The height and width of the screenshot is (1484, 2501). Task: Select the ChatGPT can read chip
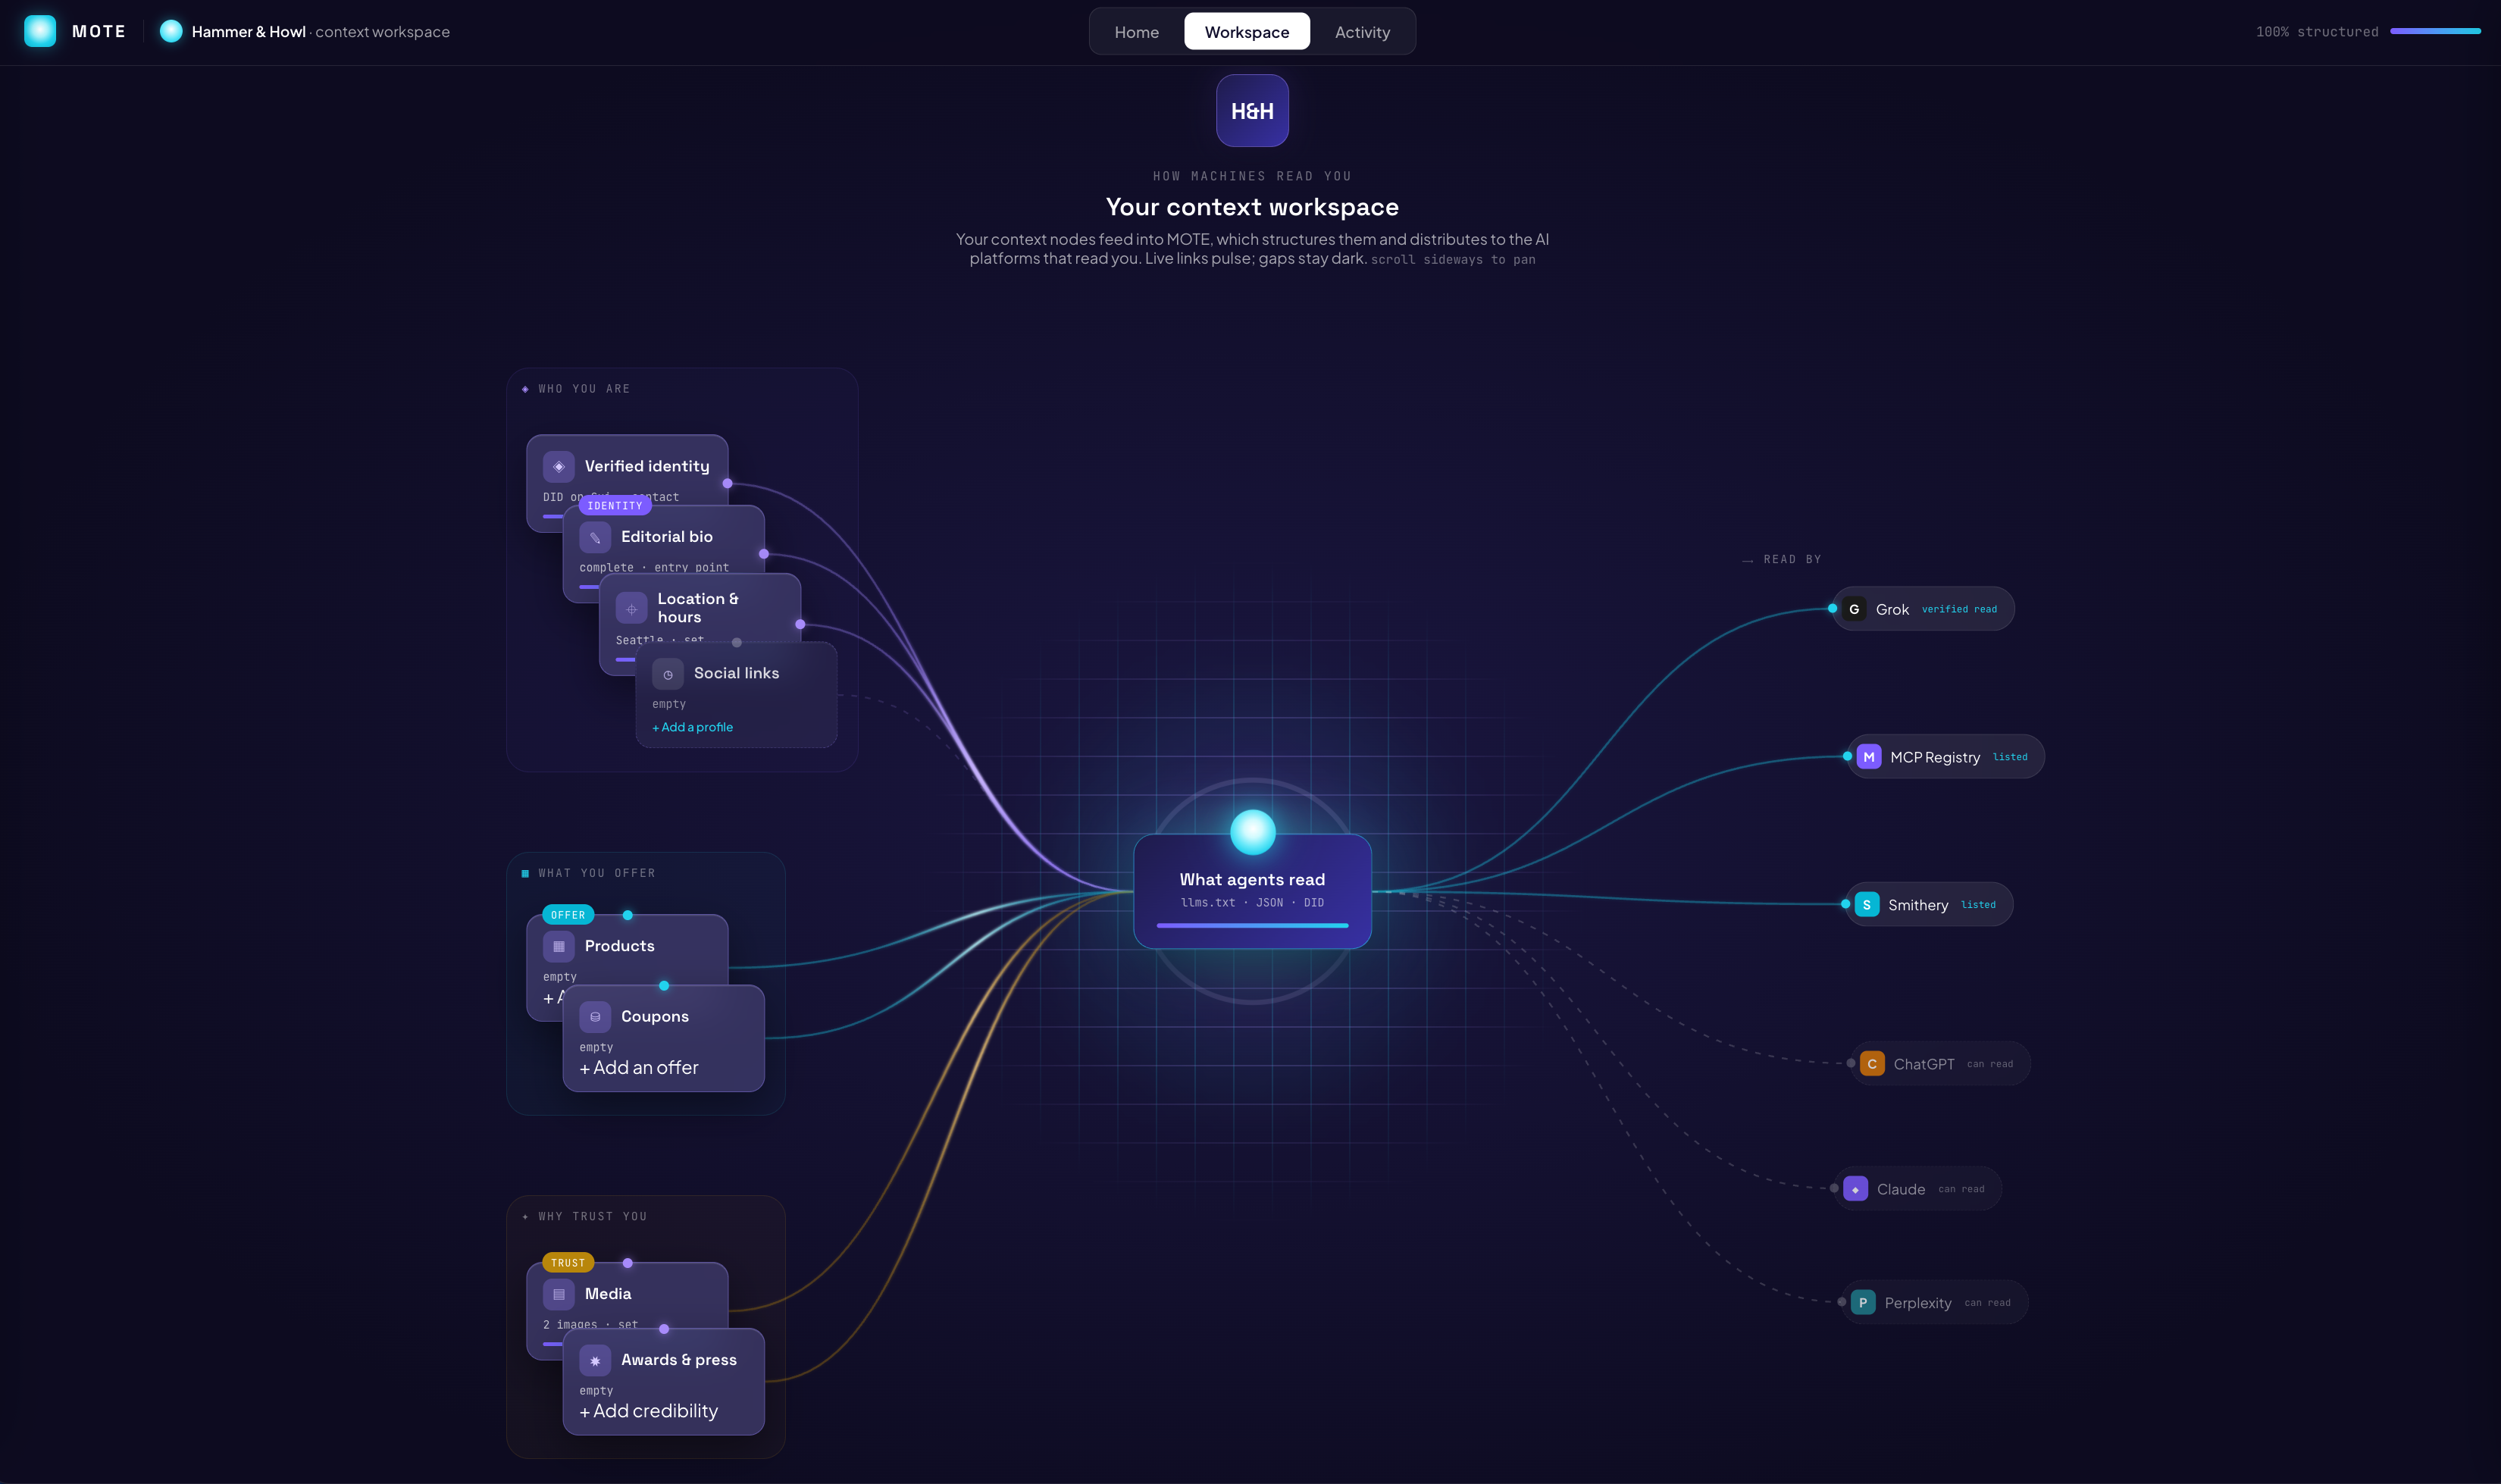pyautogui.click(x=1940, y=1064)
